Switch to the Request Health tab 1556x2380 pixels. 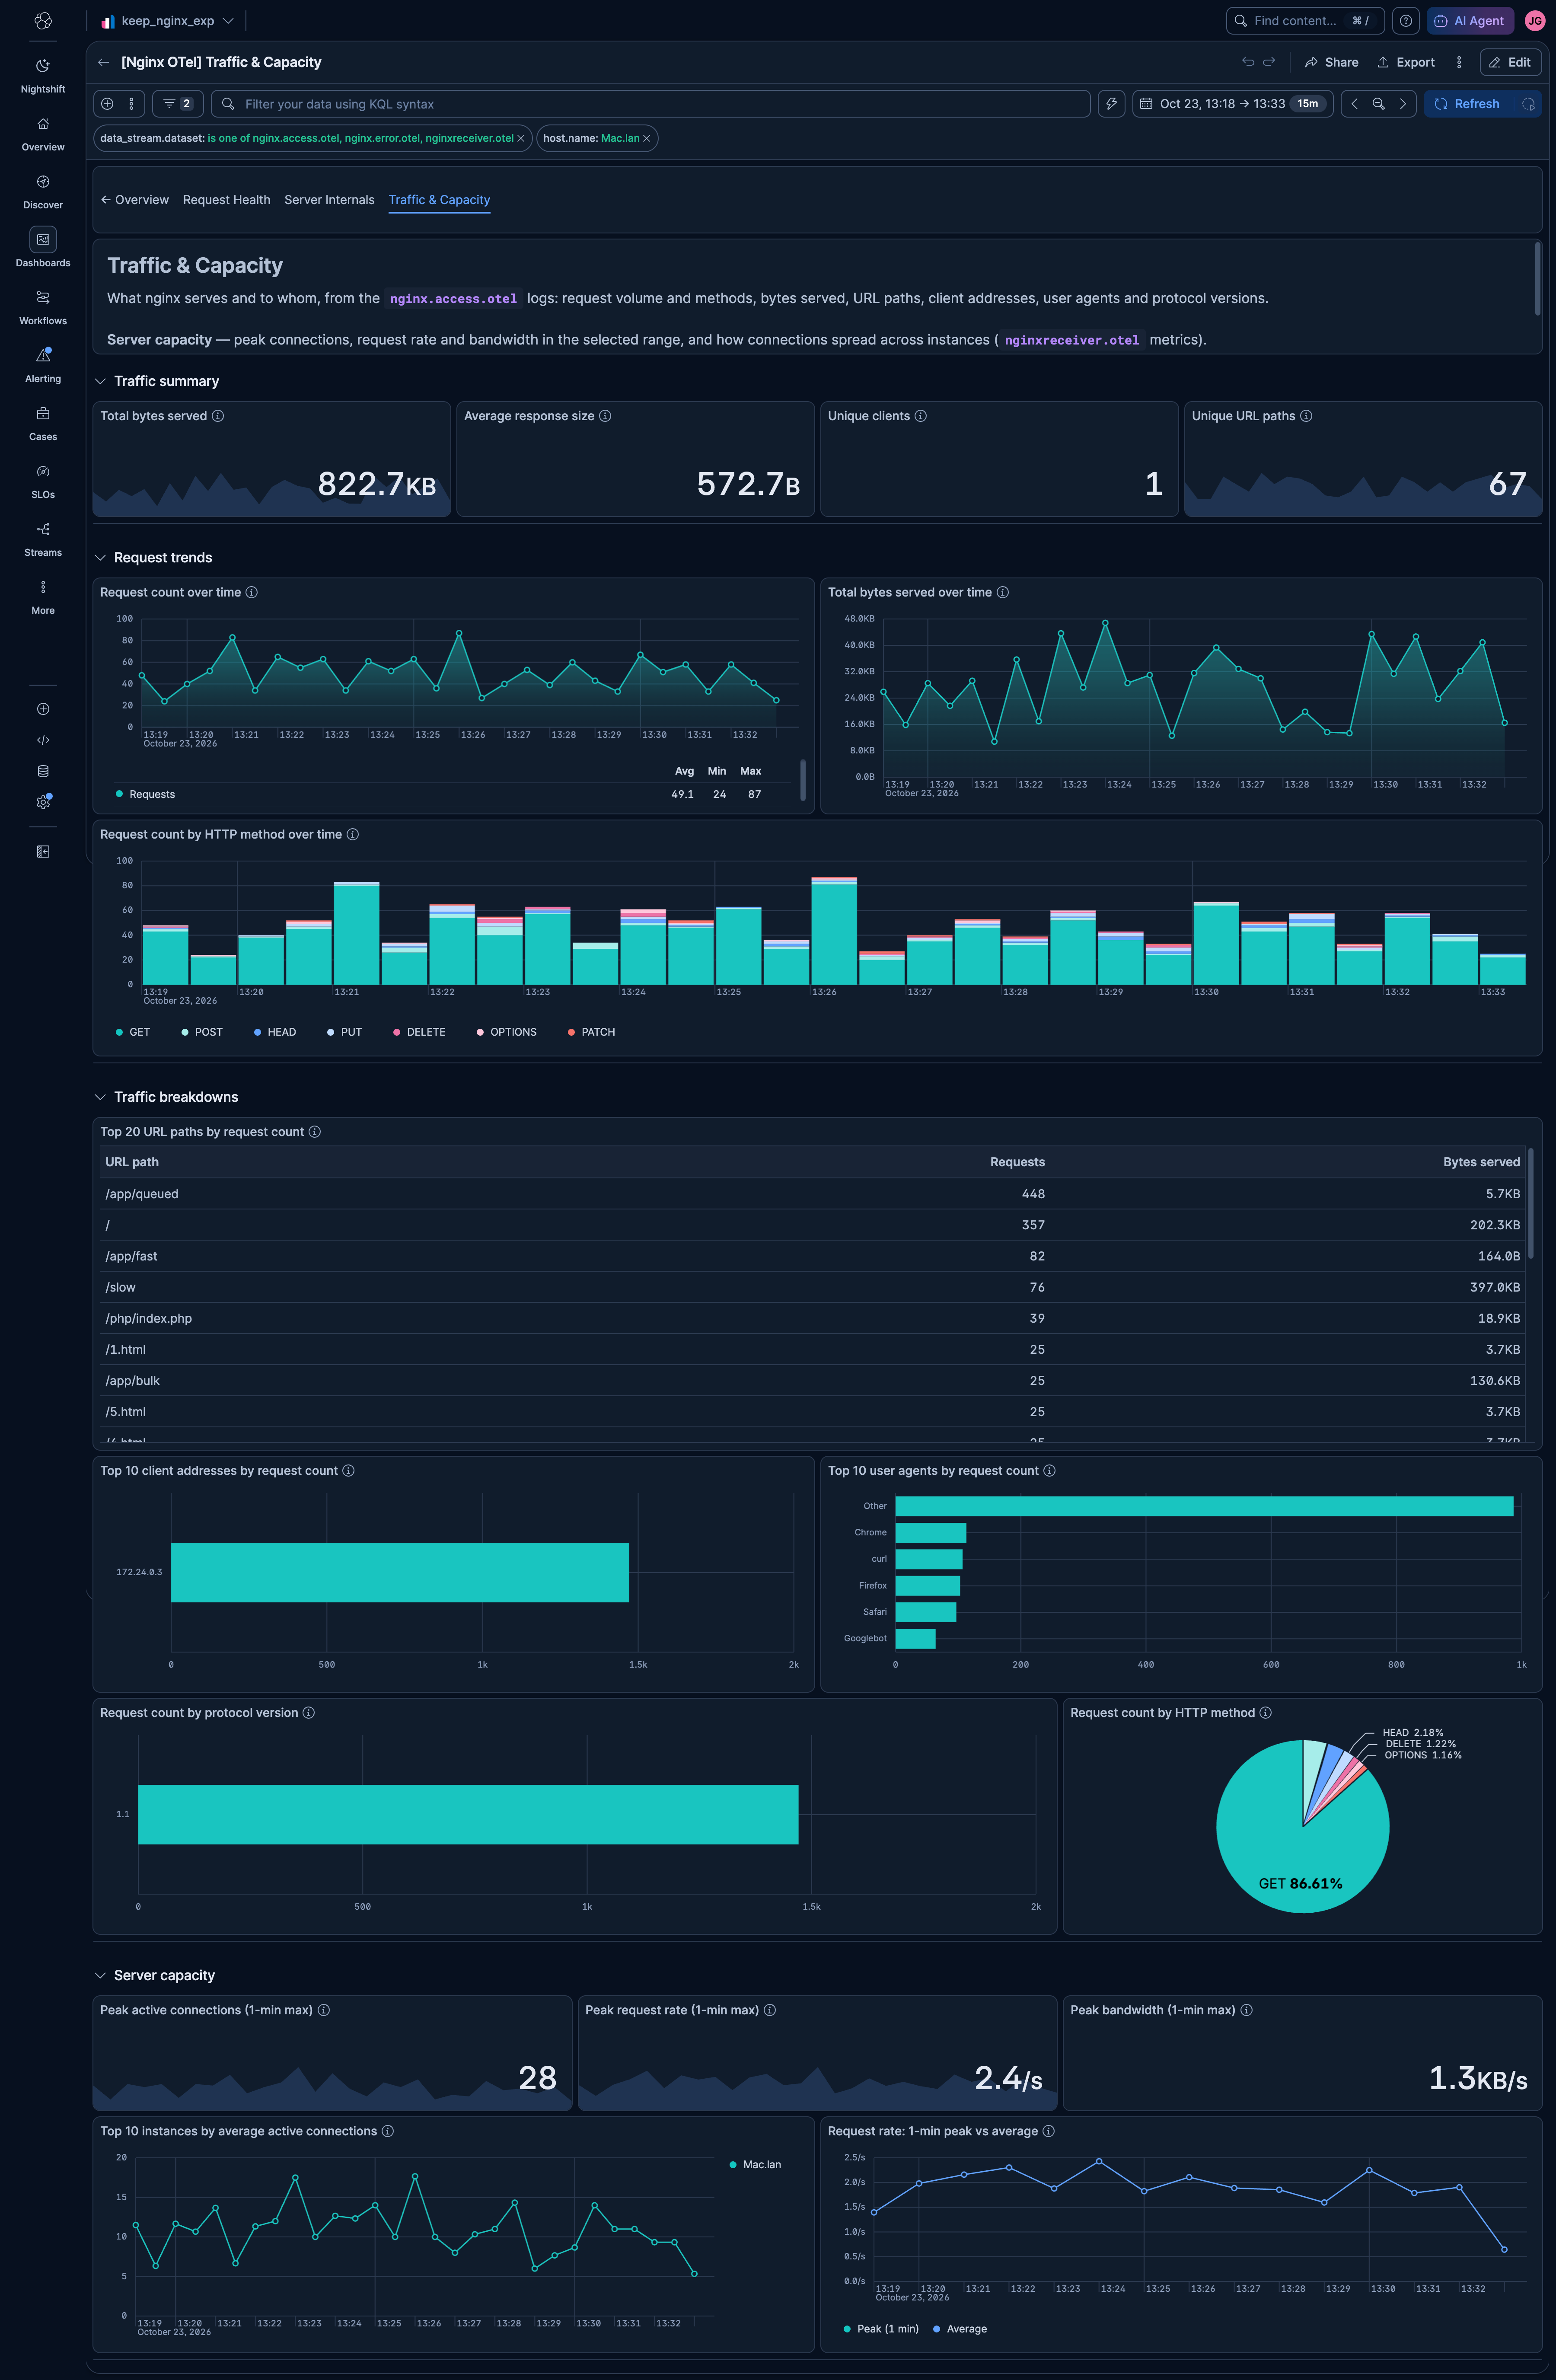[227, 200]
